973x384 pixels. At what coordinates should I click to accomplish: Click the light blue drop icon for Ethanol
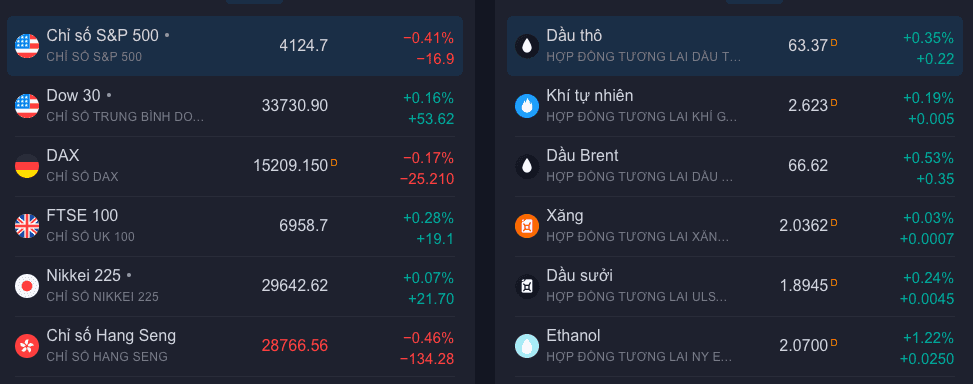527,346
